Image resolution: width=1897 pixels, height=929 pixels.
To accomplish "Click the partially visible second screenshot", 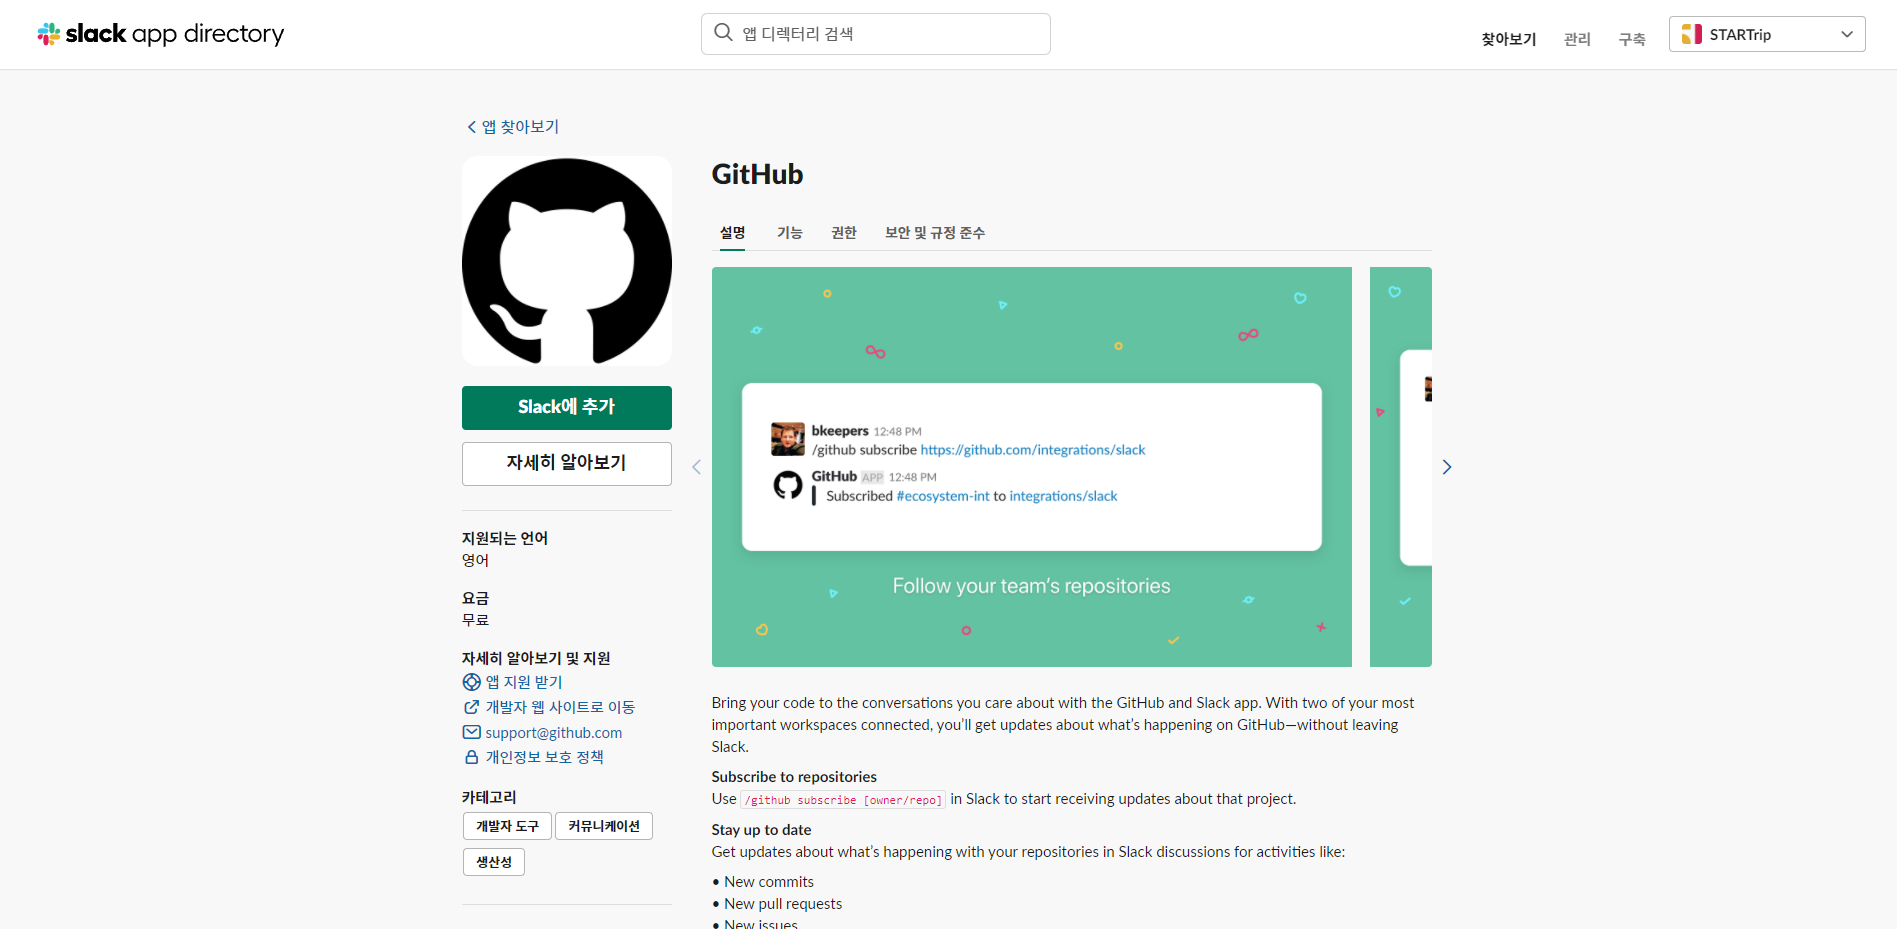I will 1401,467.
